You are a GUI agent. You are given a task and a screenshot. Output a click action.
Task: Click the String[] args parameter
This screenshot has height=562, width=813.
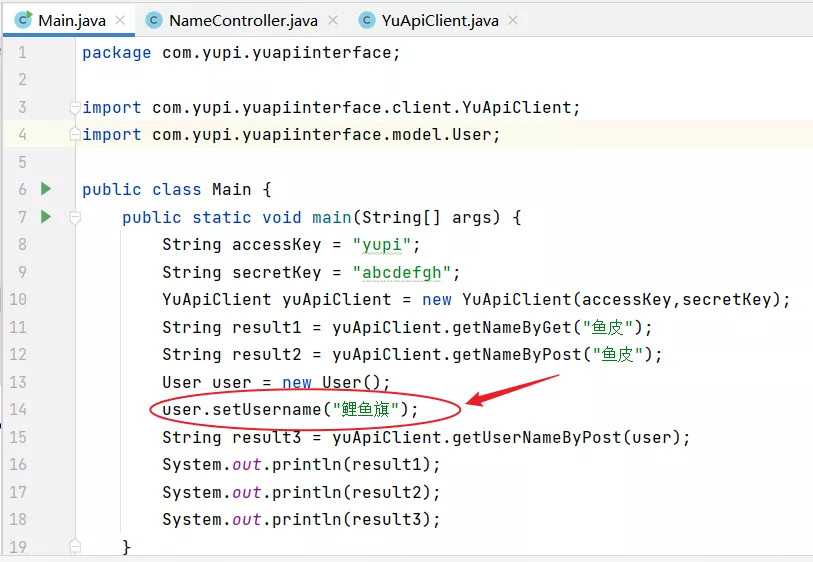coord(431,217)
